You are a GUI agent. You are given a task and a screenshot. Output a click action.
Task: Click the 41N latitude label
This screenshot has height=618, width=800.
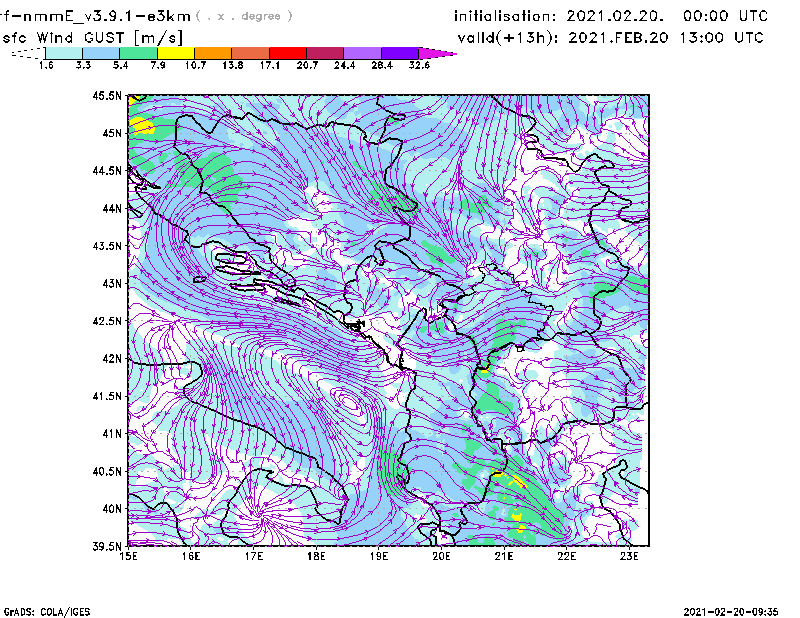tap(112, 434)
